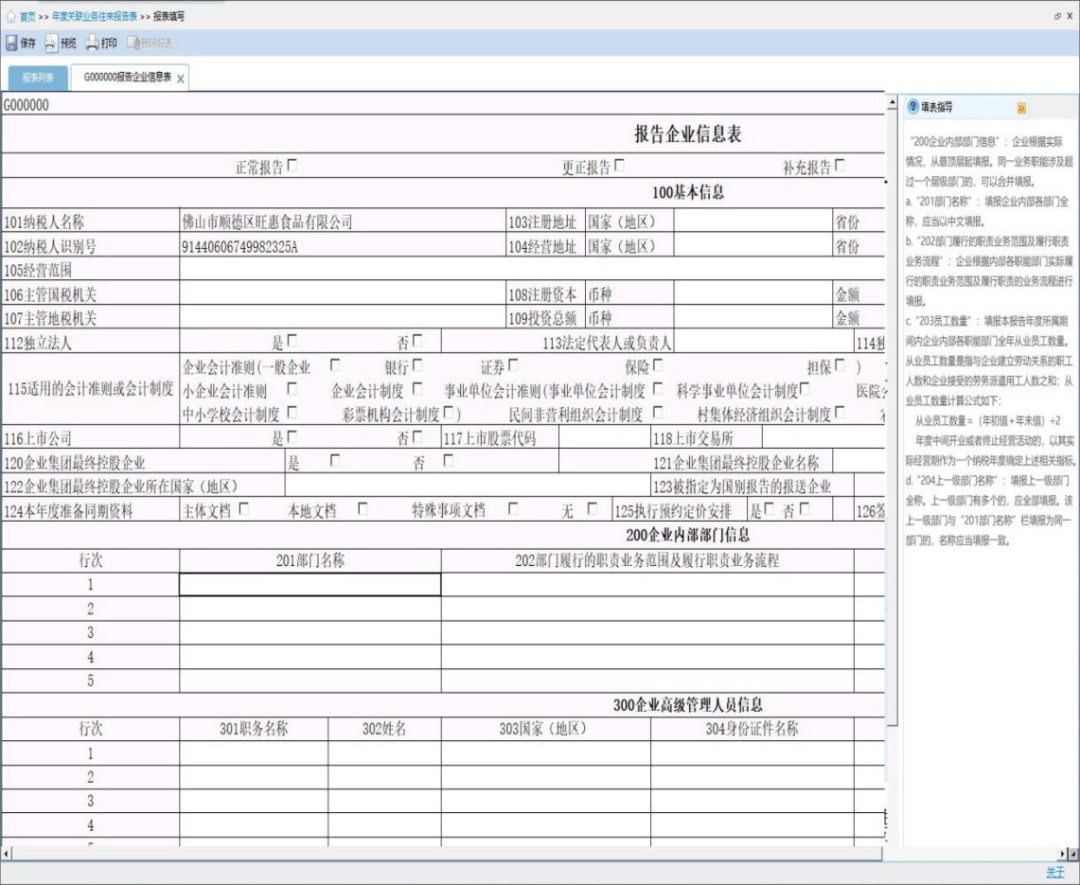The height and width of the screenshot is (885, 1080).
Task: Click the 108注册资本 币种 field
Action: click(753, 294)
